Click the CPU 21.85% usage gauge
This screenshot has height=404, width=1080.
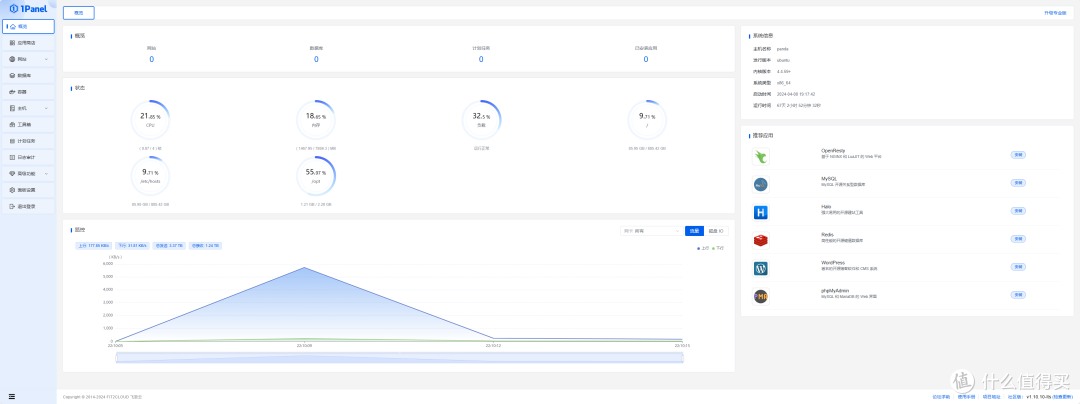(151, 120)
